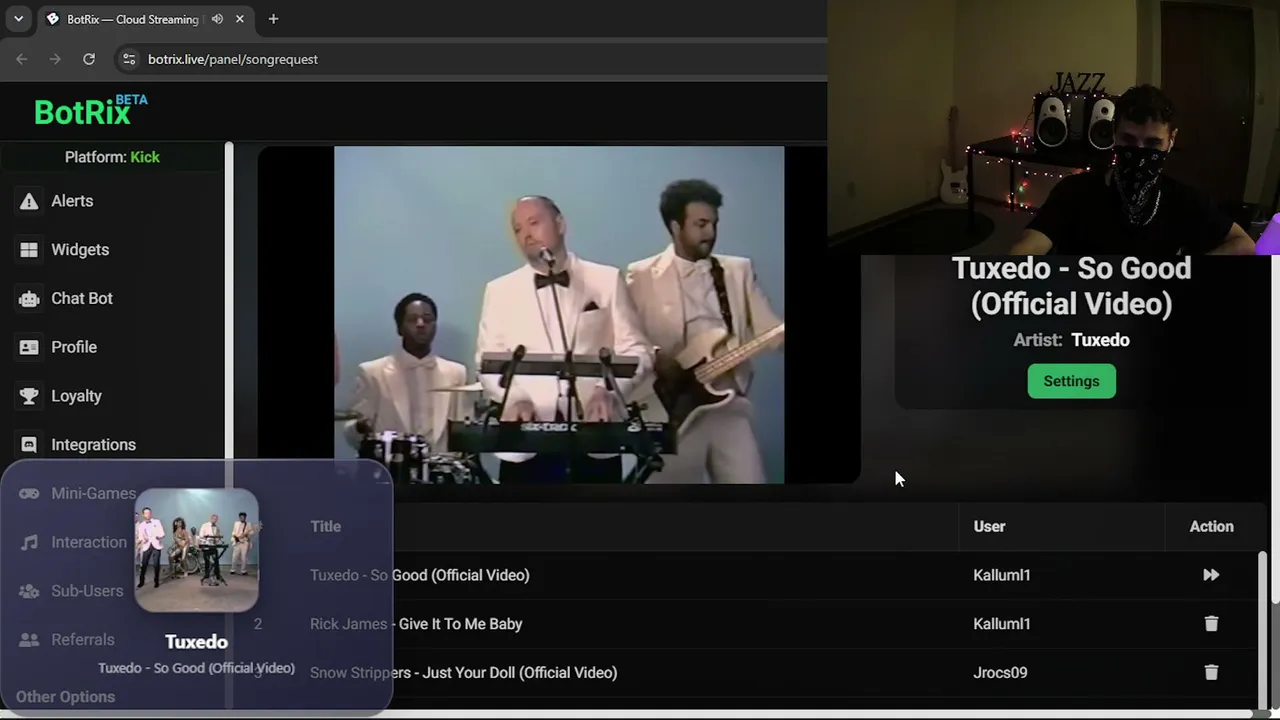Click the Action column header
Viewport: 1280px width, 720px height.
(1211, 527)
